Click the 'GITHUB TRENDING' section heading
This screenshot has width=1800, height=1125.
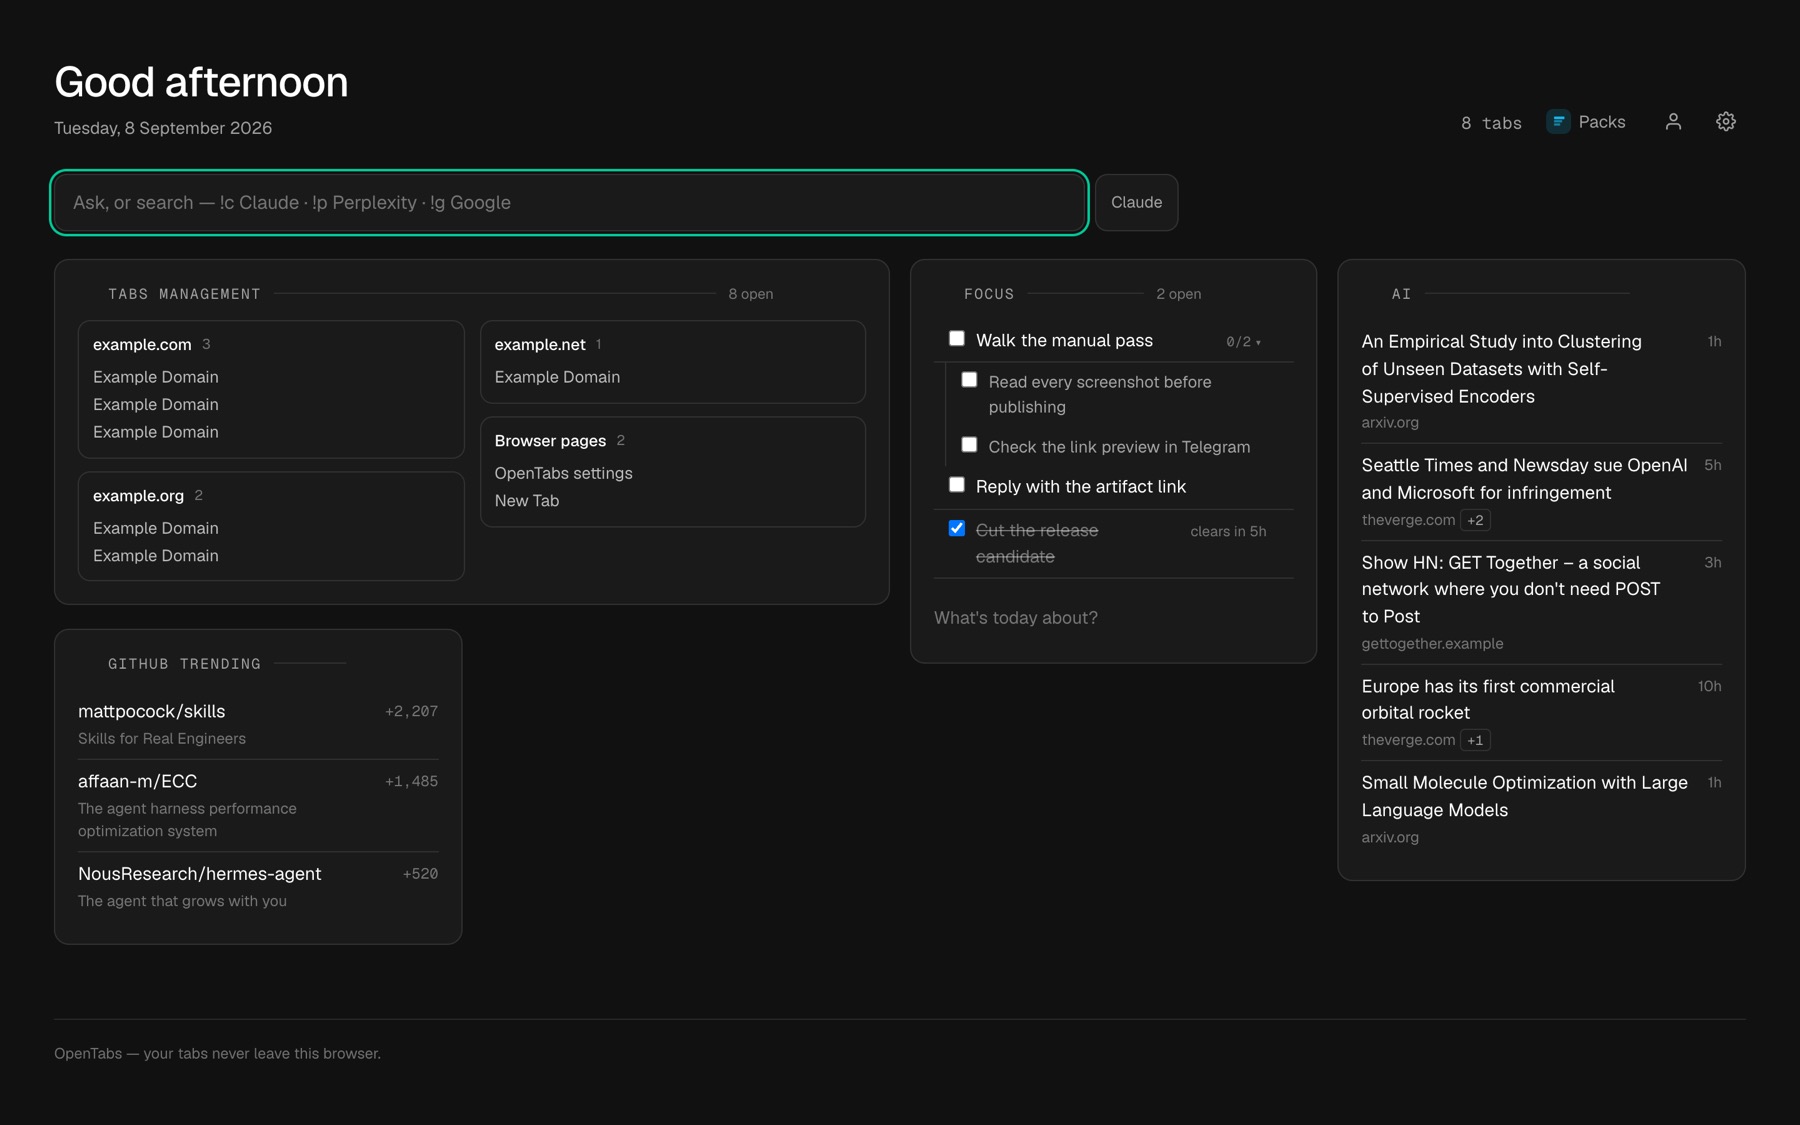184,664
